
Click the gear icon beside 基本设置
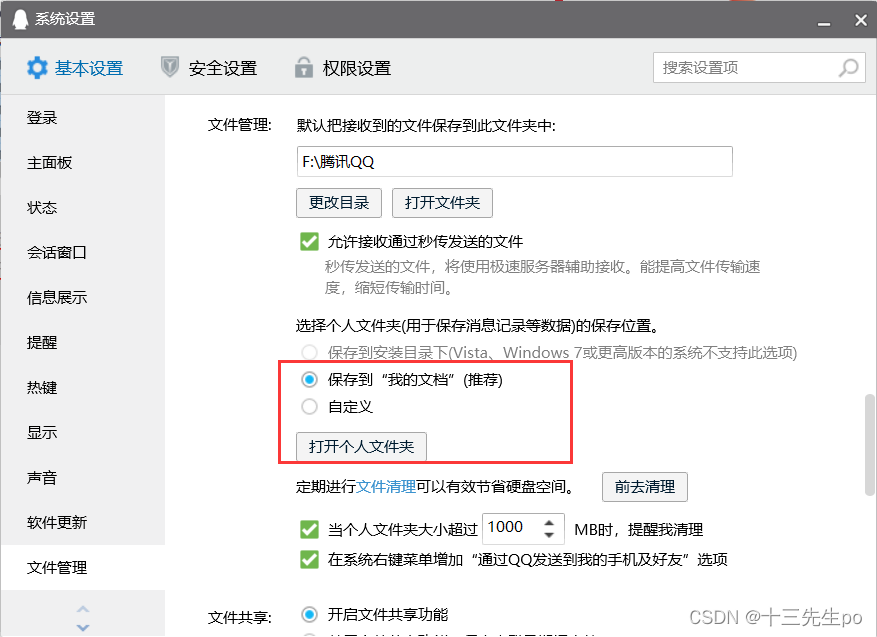click(x=36, y=68)
